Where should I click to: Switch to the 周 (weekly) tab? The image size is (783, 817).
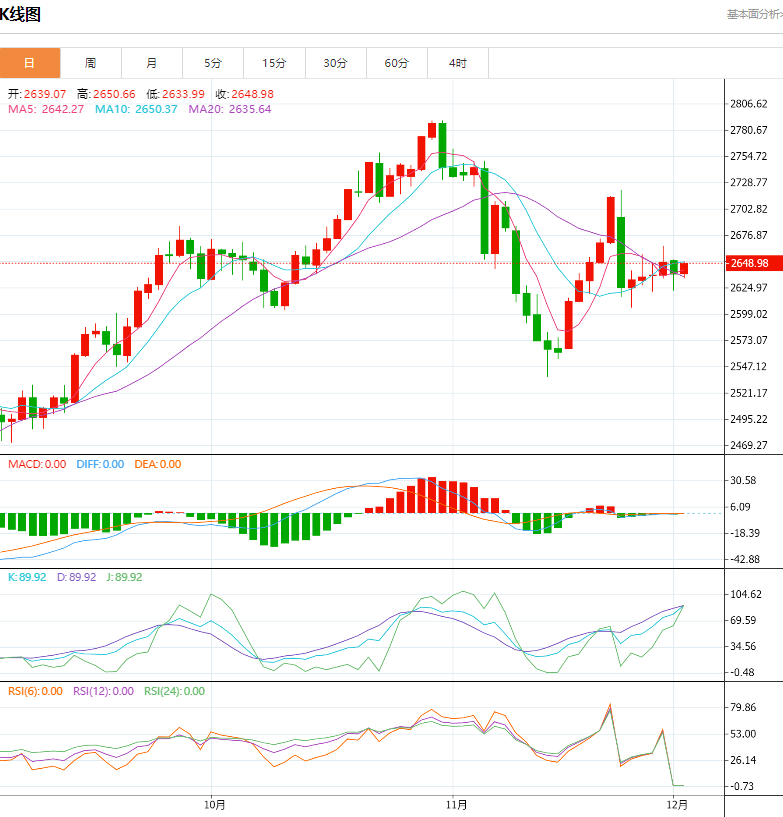click(x=91, y=63)
